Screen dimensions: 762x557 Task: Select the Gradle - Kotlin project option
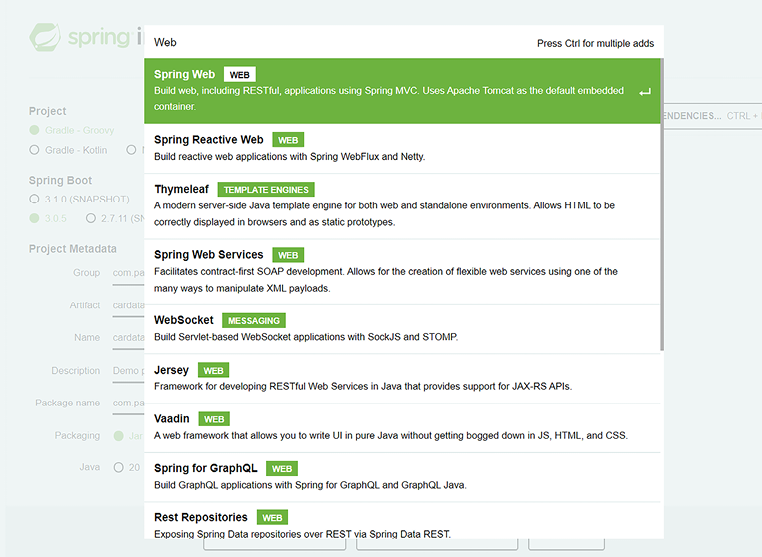pyautogui.click(x=35, y=150)
